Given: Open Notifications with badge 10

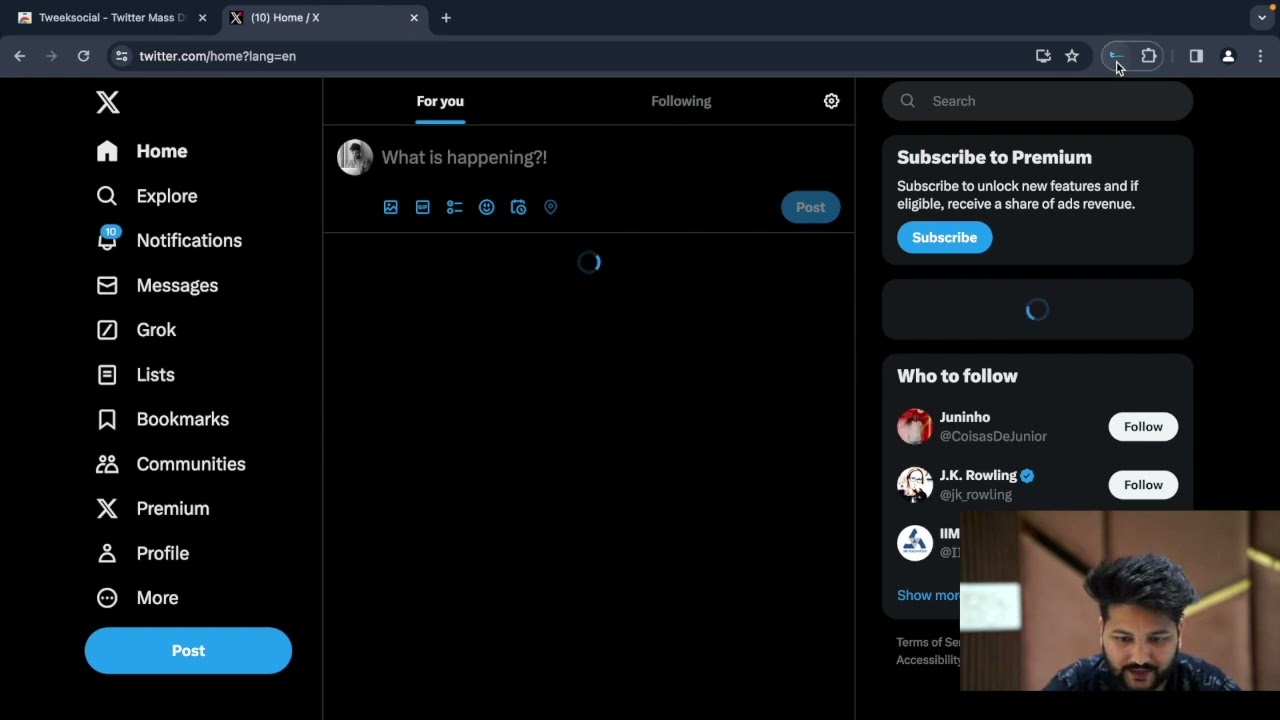Looking at the screenshot, I should [169, 240].
